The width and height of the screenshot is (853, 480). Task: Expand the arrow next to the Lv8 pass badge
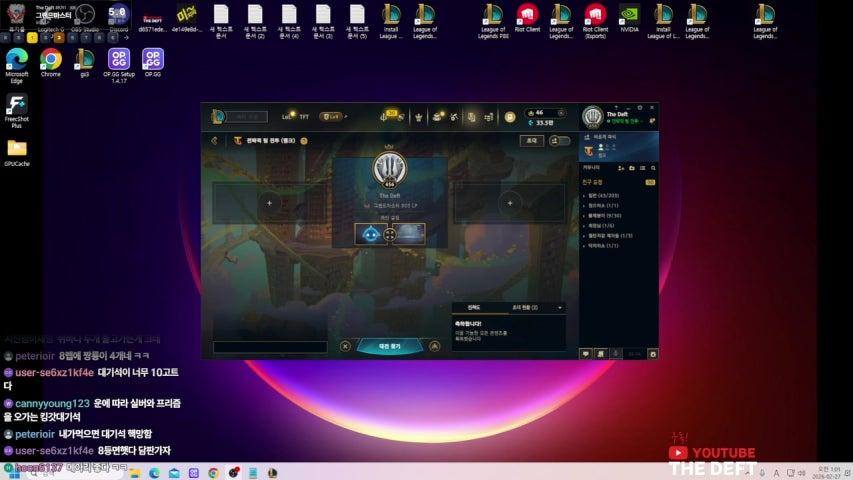346,116
